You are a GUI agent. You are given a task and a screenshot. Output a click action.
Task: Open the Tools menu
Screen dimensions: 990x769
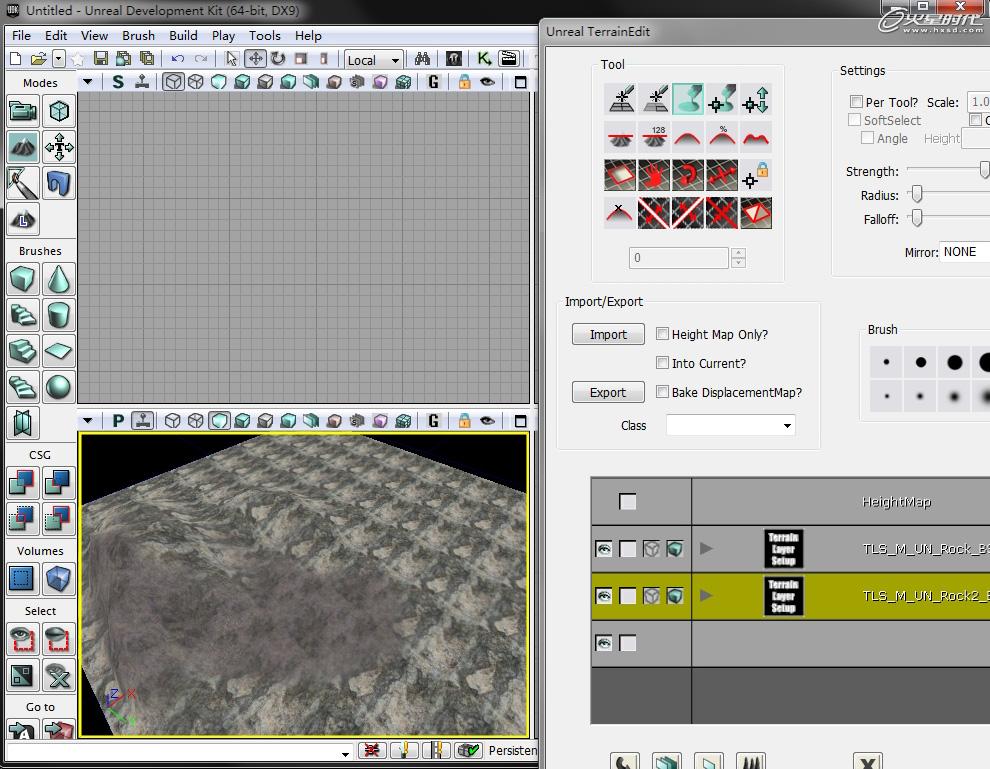point(265,35)
